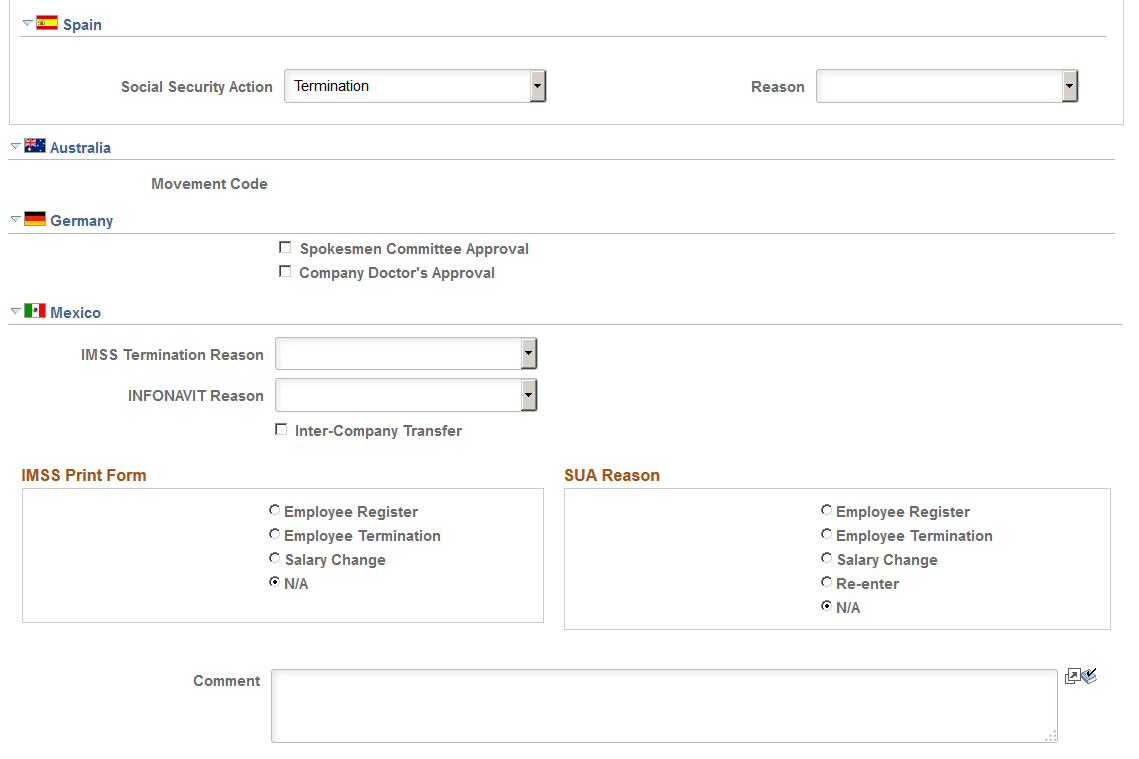Select Re-enter under SUA Reason
Viewport: 1139px width, 759px height.
coord(827,583)
